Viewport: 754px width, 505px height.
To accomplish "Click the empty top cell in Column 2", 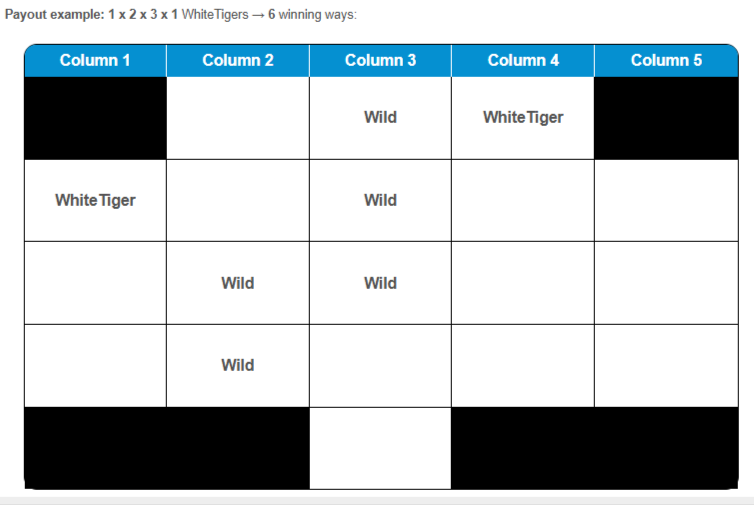I will click(x=238, y=118).
